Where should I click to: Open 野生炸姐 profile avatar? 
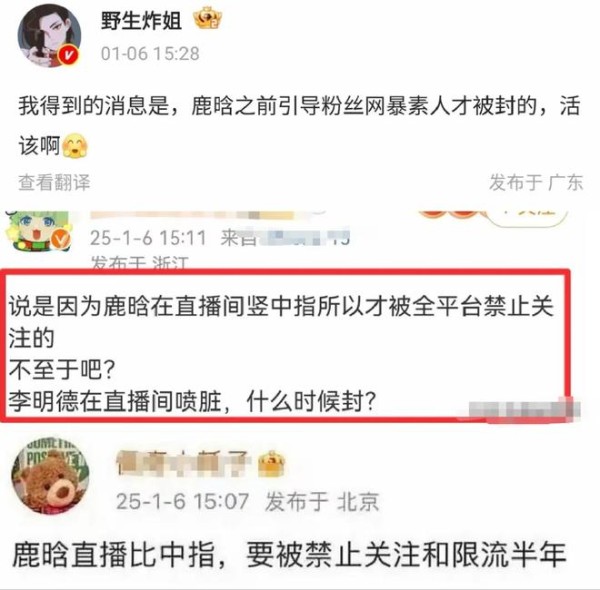pyautogui.click(x=49, y=36)
